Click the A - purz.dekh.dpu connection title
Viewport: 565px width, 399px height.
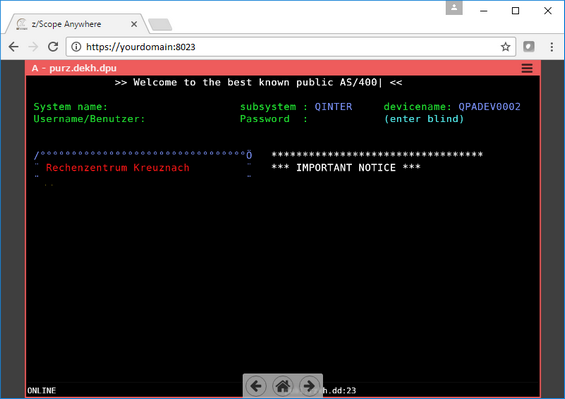74,68
